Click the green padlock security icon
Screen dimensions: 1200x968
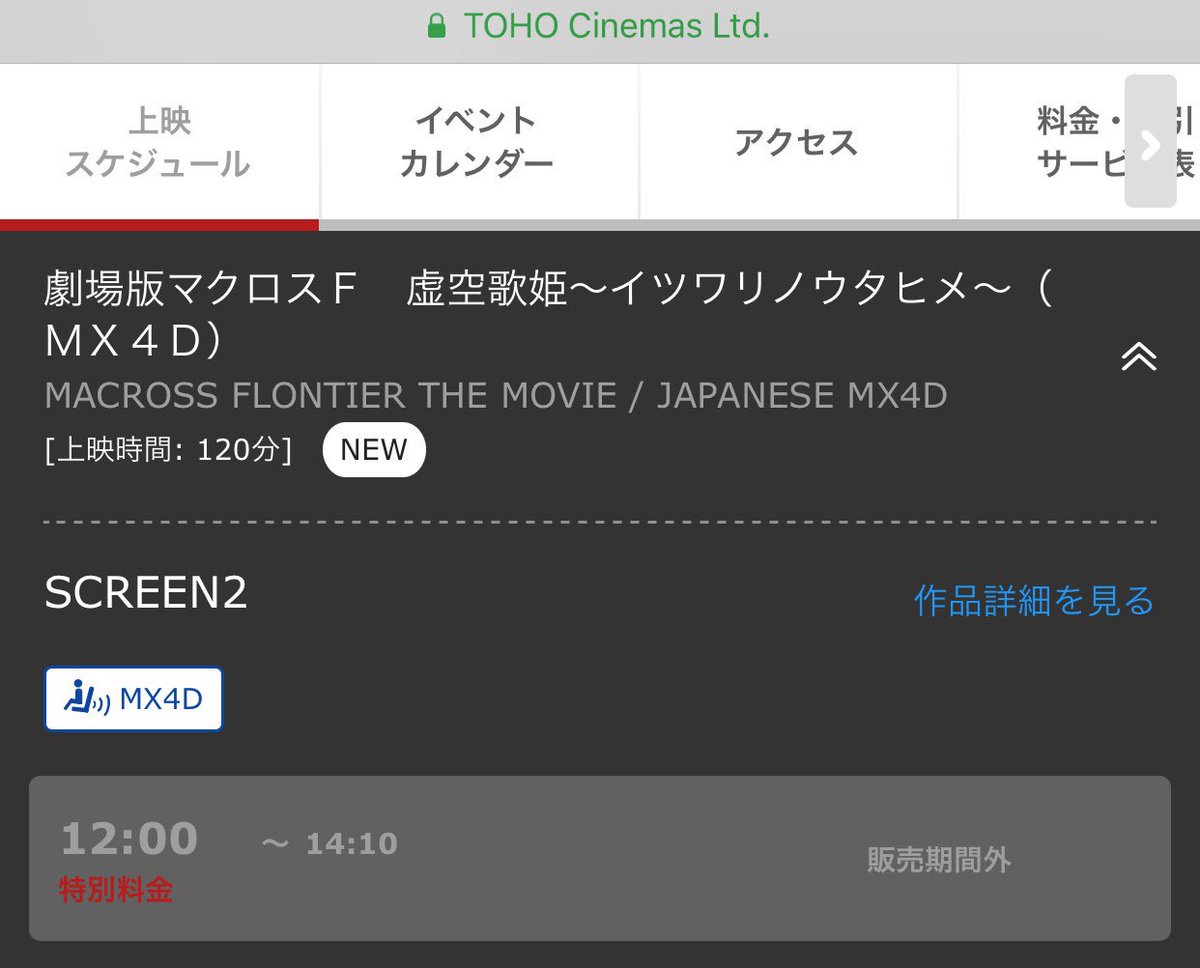click(x=436, y=27)
